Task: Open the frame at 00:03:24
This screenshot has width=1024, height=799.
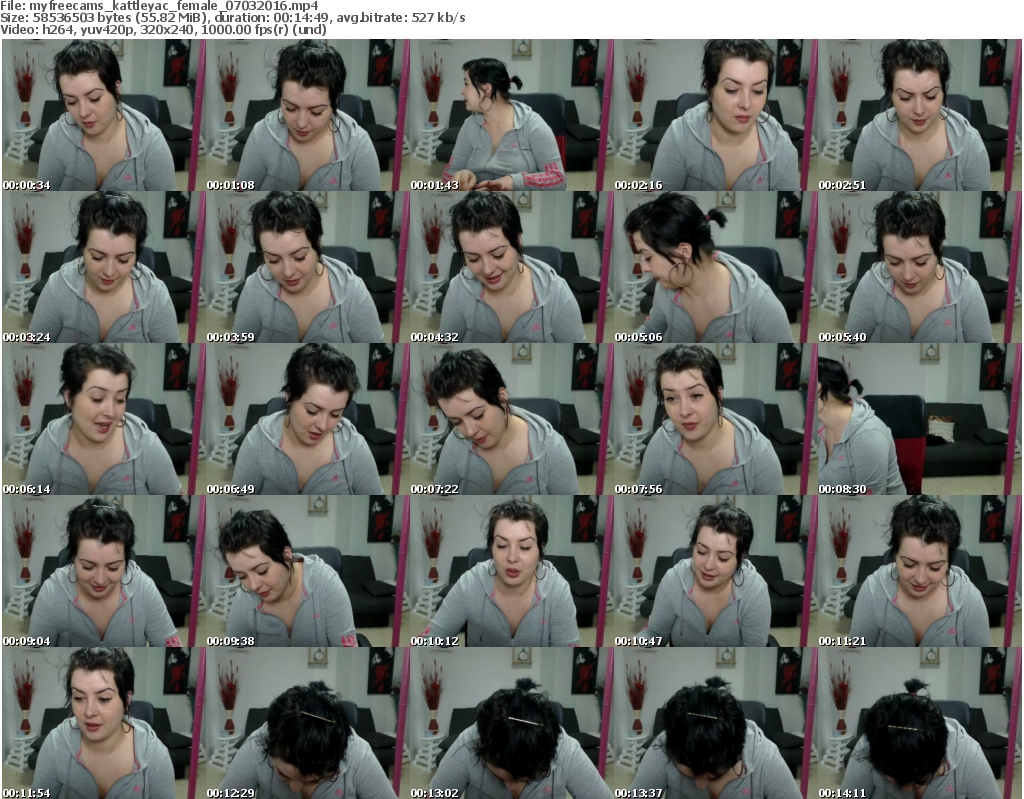Action: pyautogui.click(x=102, y=268)
